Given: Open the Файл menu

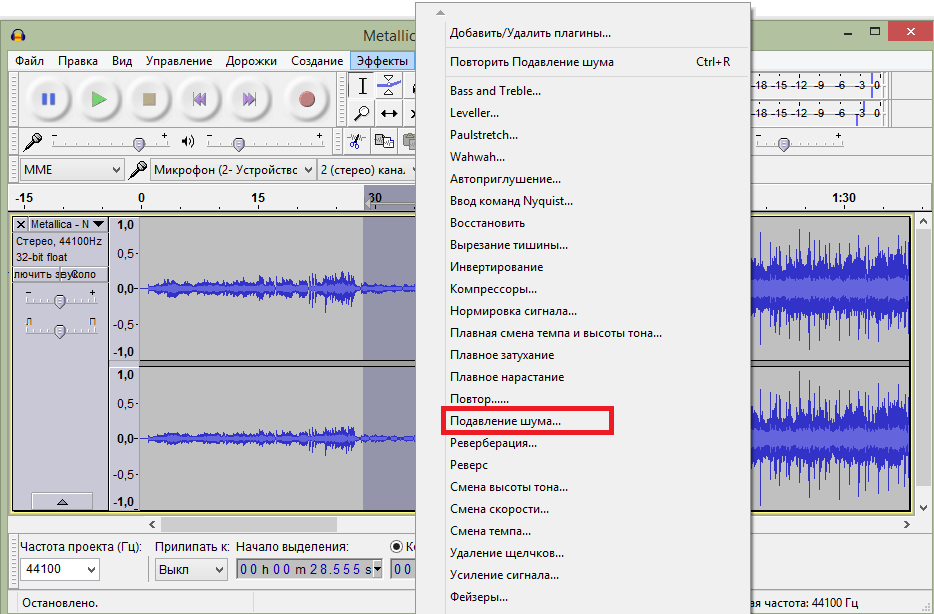Looking at the screenshot, I should (x=29, y=61).
